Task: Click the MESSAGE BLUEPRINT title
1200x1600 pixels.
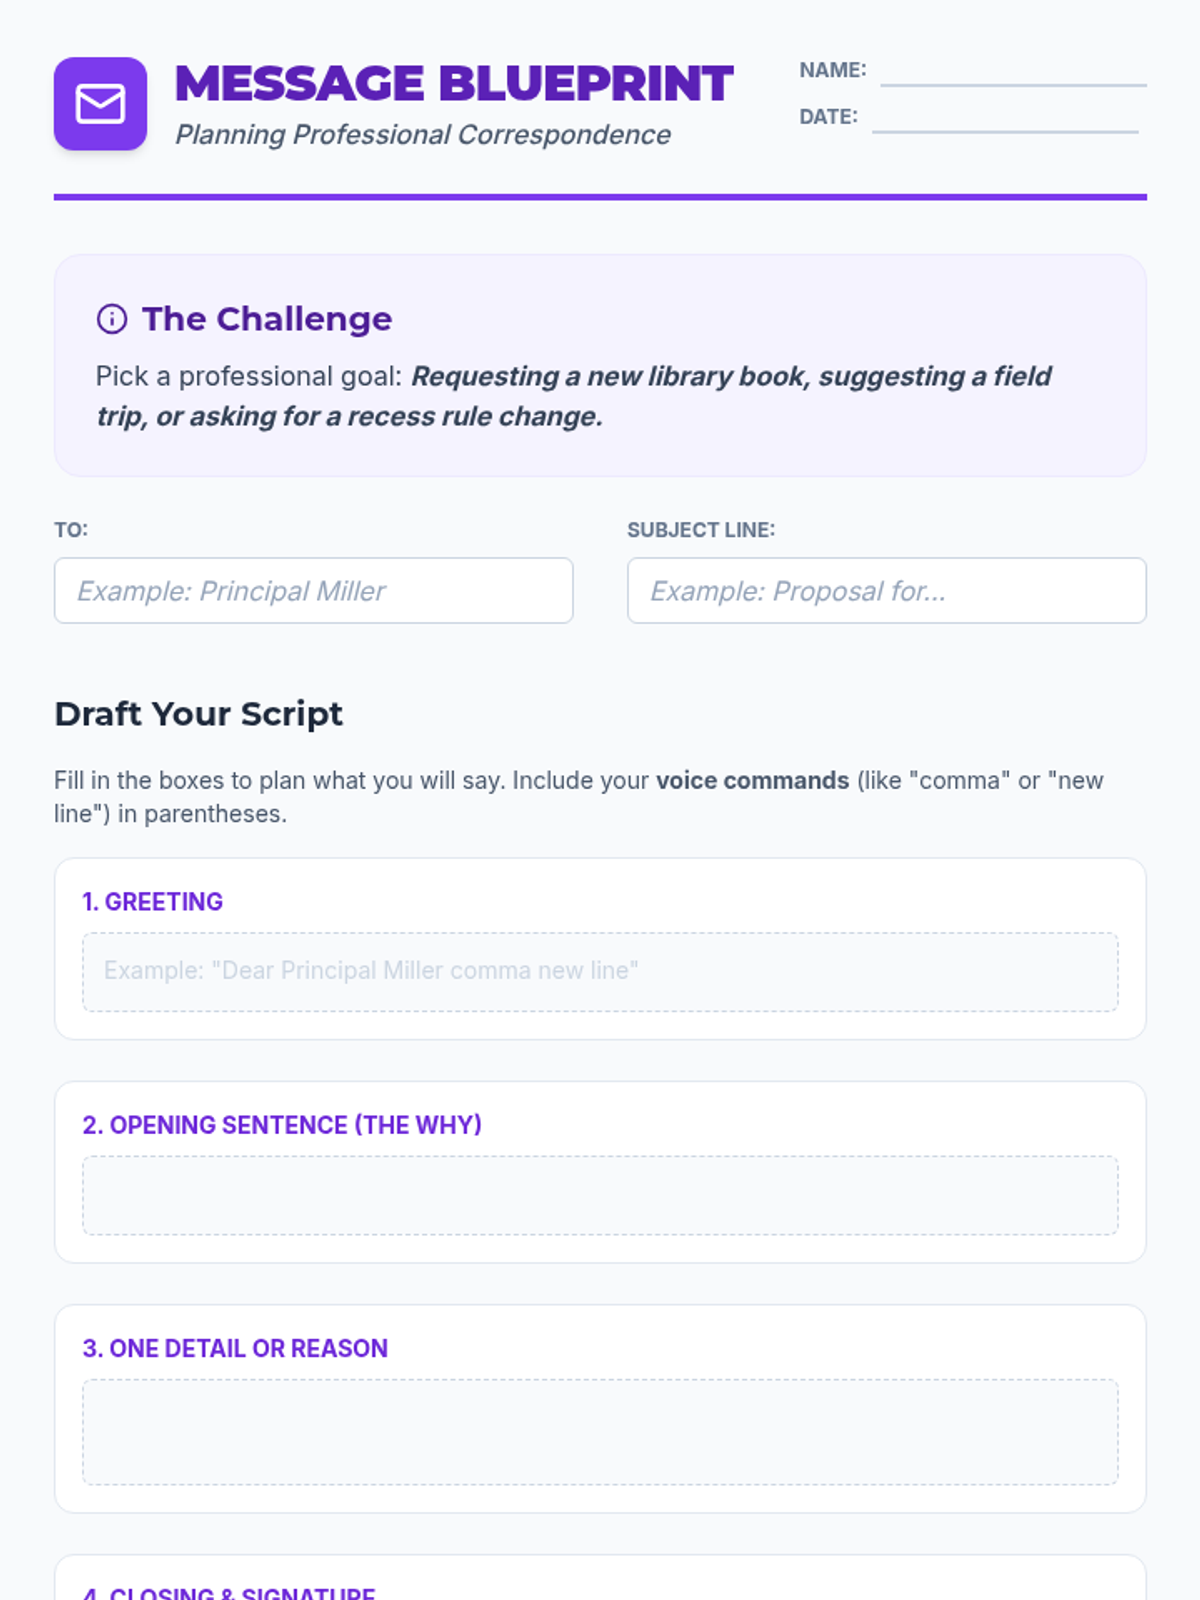Action: click(x=454, y=84)
